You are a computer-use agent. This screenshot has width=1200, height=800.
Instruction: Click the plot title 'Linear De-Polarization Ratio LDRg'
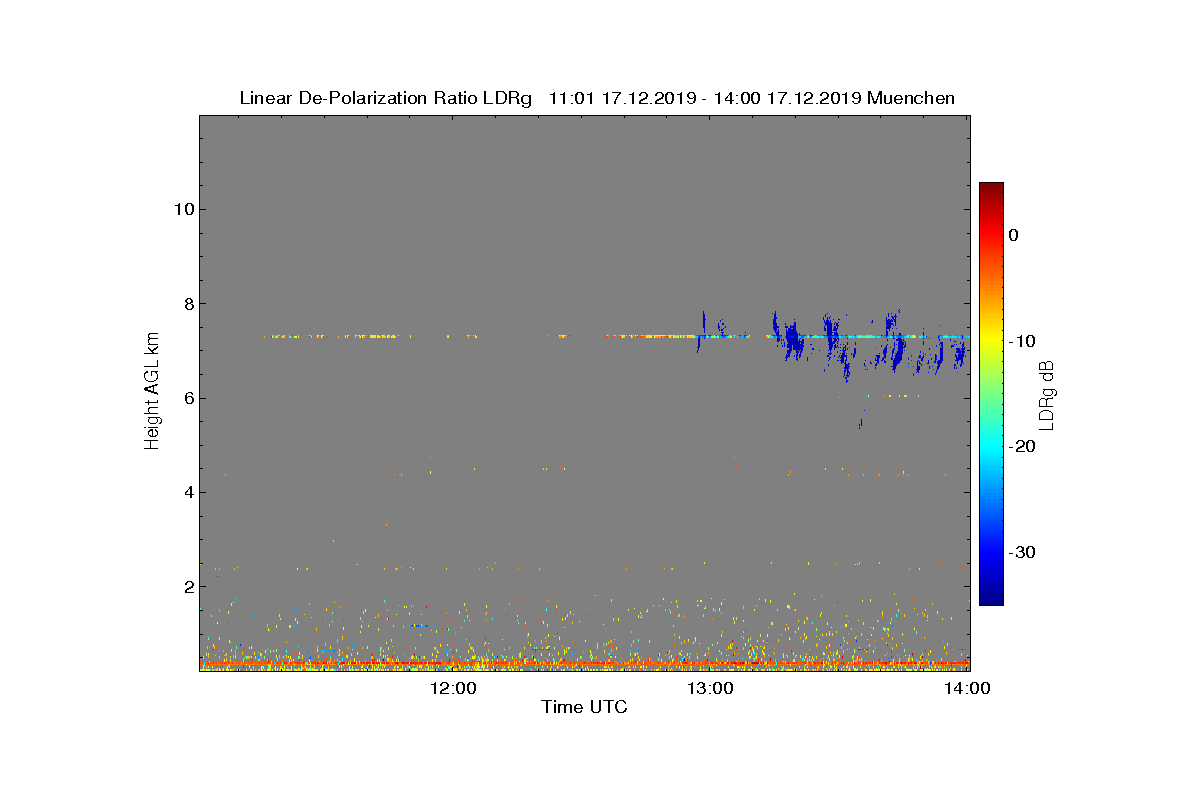387,98
